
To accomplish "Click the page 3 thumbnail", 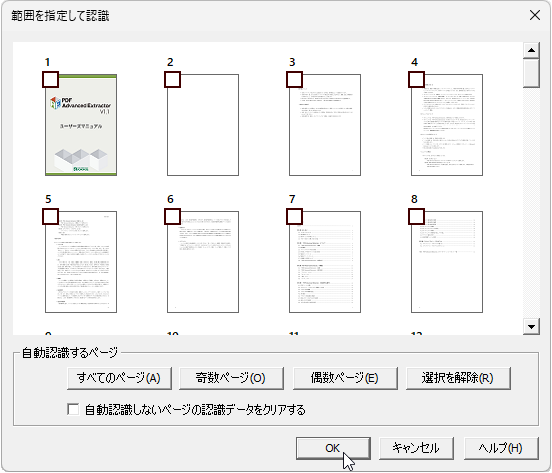I will coord(325,125).
